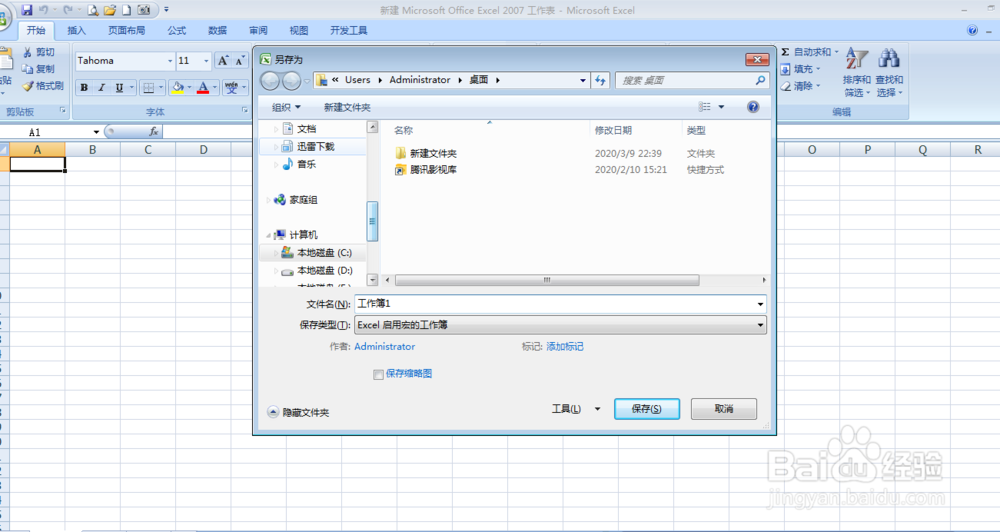Select 本地磁盘 (C:) in the navigation tree
Image resolution: width=1000 pixels, height=532 pixels.
(x=324, y=253)
